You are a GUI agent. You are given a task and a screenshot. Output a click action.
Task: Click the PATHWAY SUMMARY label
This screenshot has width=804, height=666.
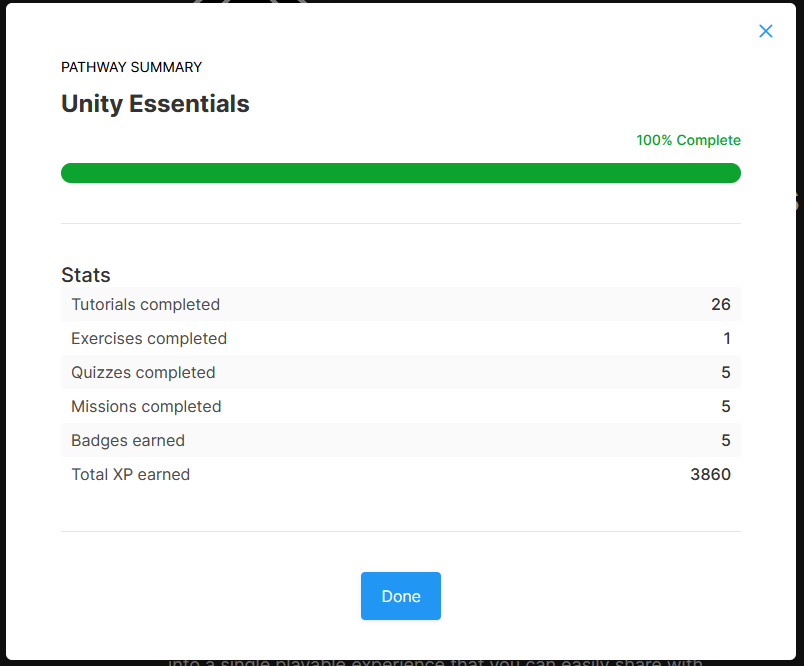point(131,67)
